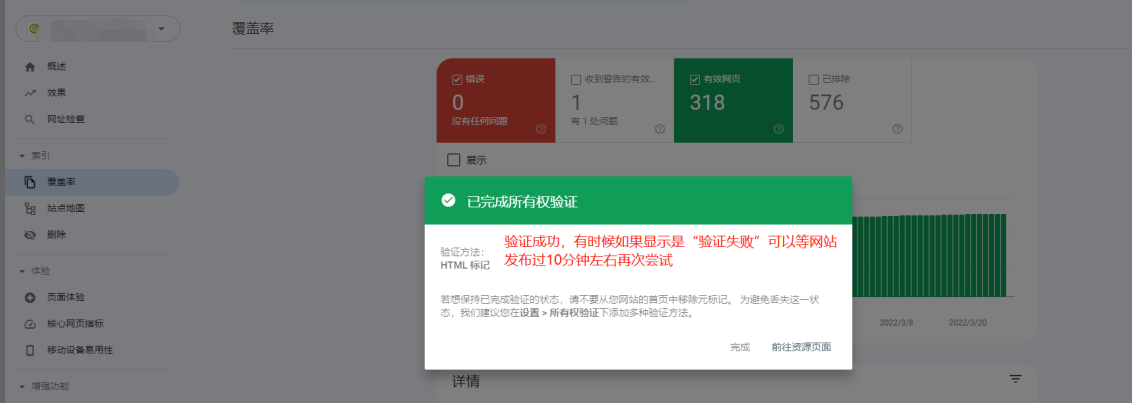Click the 核心网页指标 gauge icon

pos(29,324)
